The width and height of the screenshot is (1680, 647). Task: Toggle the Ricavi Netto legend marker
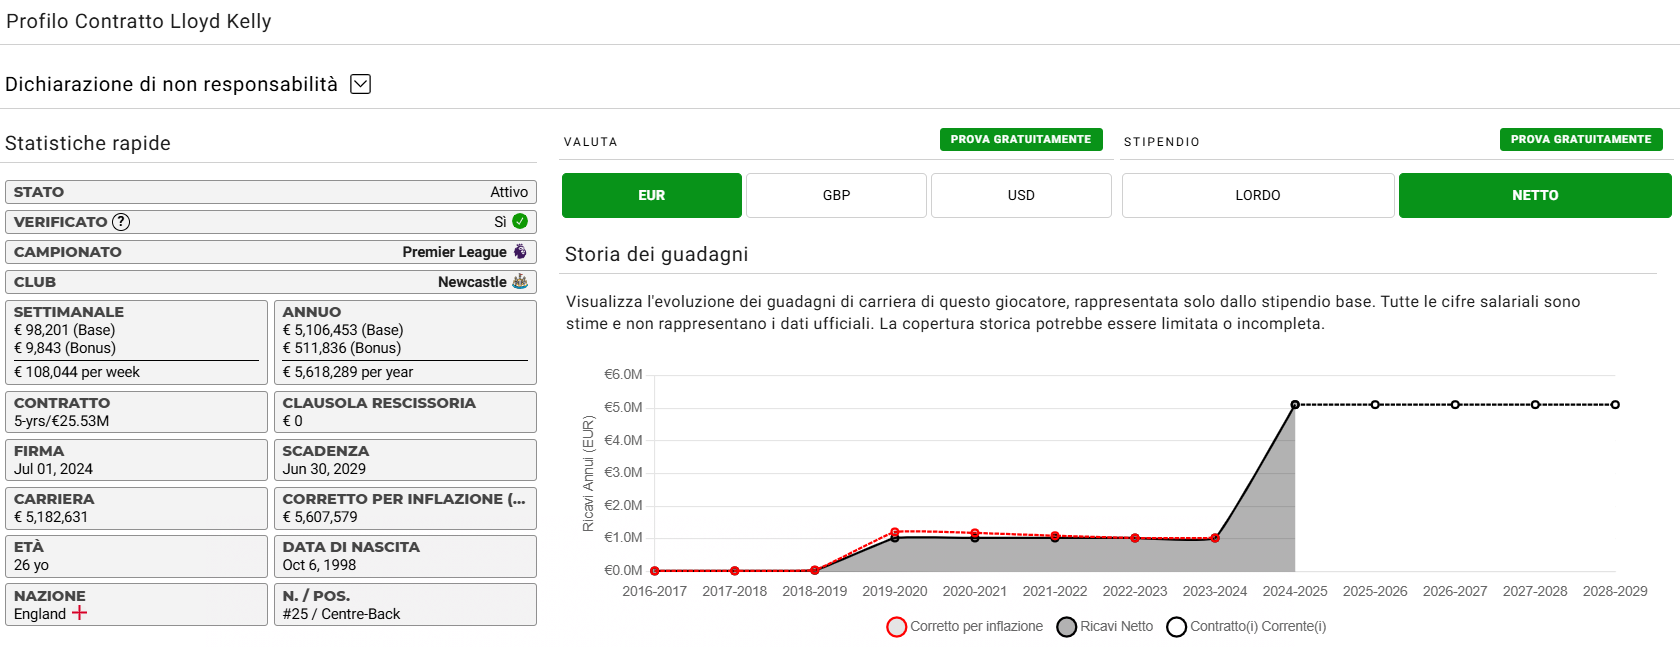point(1067,627)
